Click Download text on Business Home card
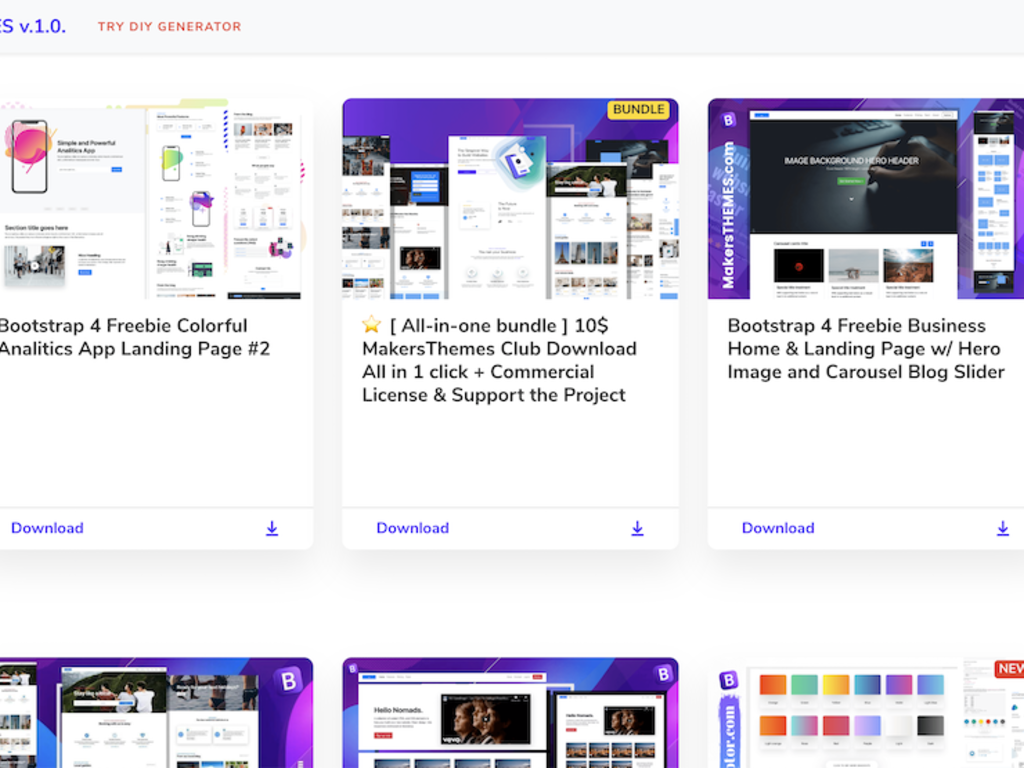Screen dimensions: 1024x768 point(778,528)
